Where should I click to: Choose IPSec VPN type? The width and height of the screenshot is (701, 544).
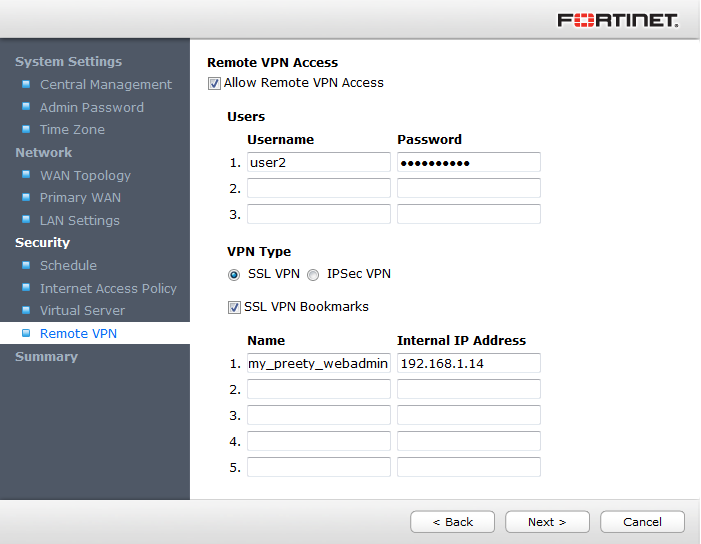313,274
